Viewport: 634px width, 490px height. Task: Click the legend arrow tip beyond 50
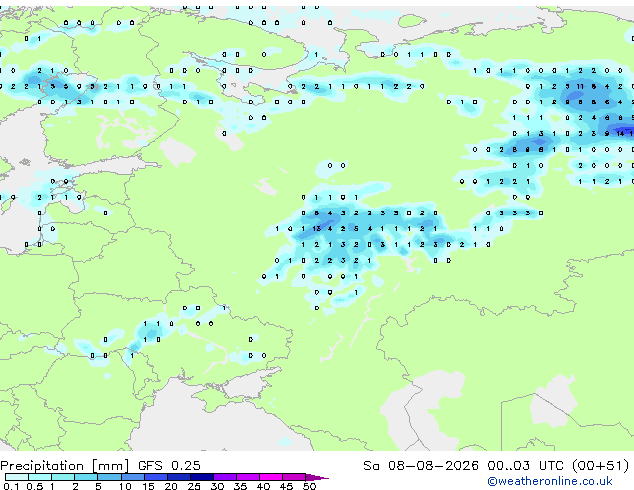click(x=317, y=477)
